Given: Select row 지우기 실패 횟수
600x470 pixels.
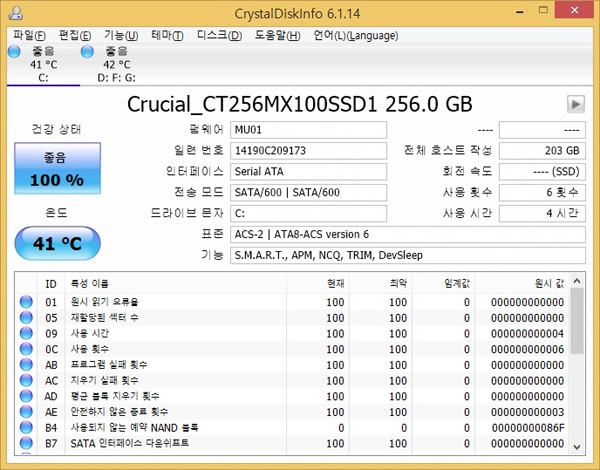Looking at the screenshot, I should pos(292,380).
